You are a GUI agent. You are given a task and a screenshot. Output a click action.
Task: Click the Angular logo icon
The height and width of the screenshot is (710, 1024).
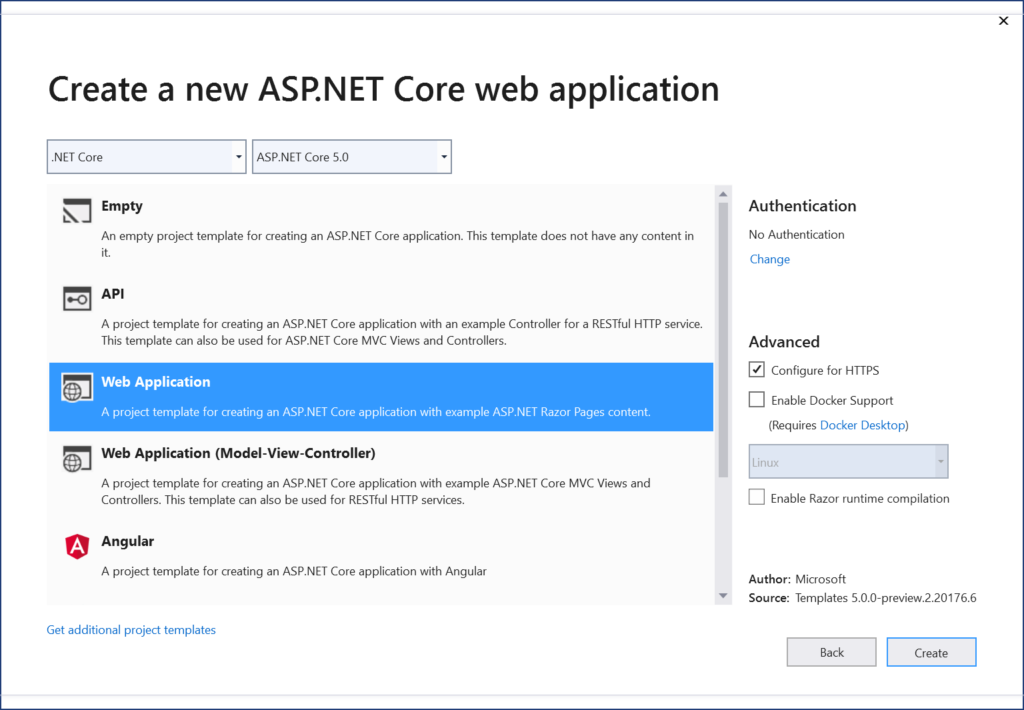[77, 546]
